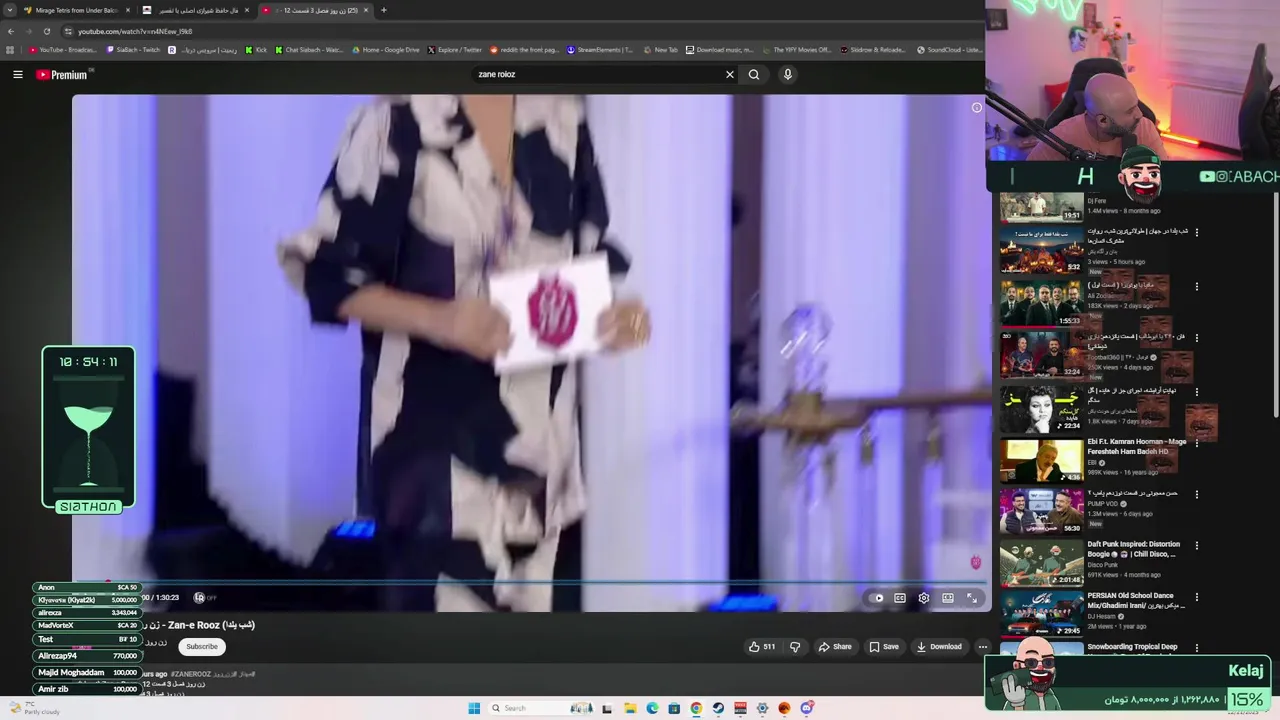Open the Snowboarding Tropical Deep video title

1132,647
